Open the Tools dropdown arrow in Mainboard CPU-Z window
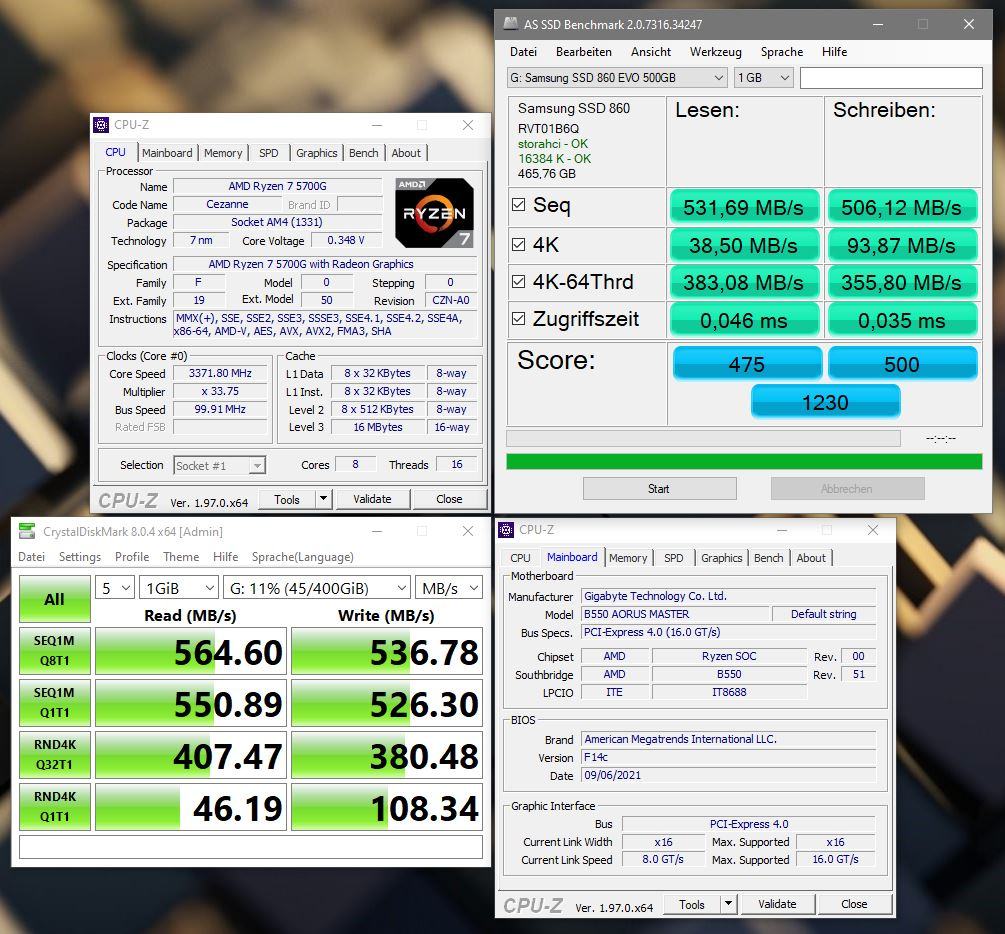The width and height of the screenshot is (1005, 934). [x=728, y=904]
